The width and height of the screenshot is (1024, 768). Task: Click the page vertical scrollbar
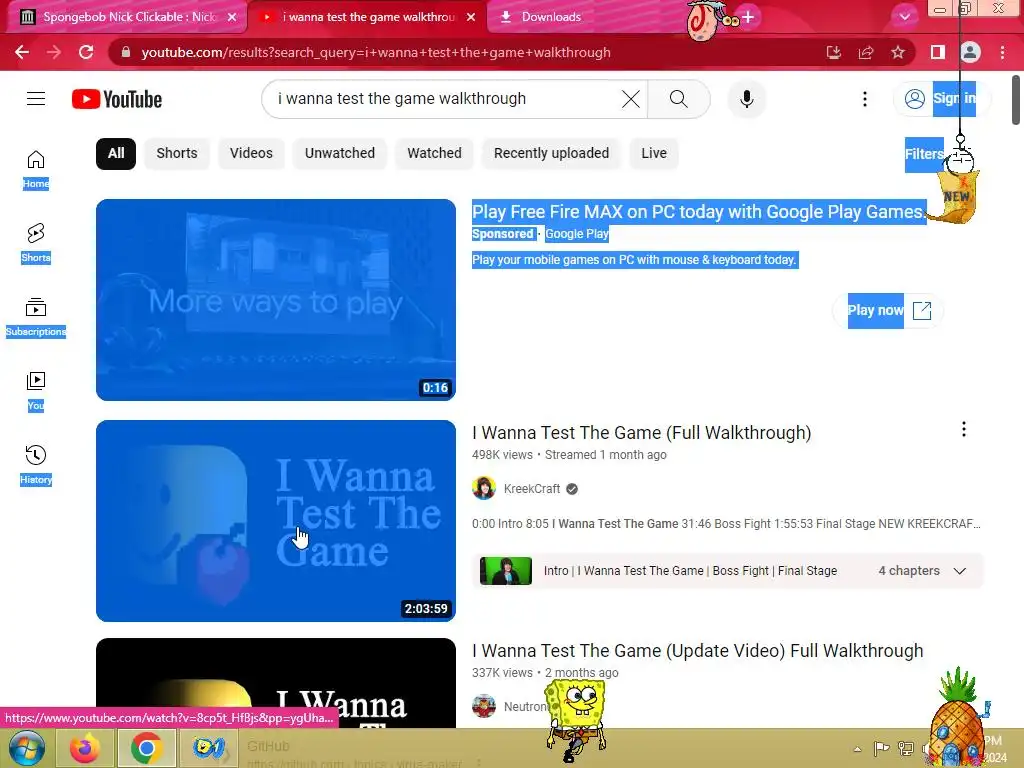1016,99
